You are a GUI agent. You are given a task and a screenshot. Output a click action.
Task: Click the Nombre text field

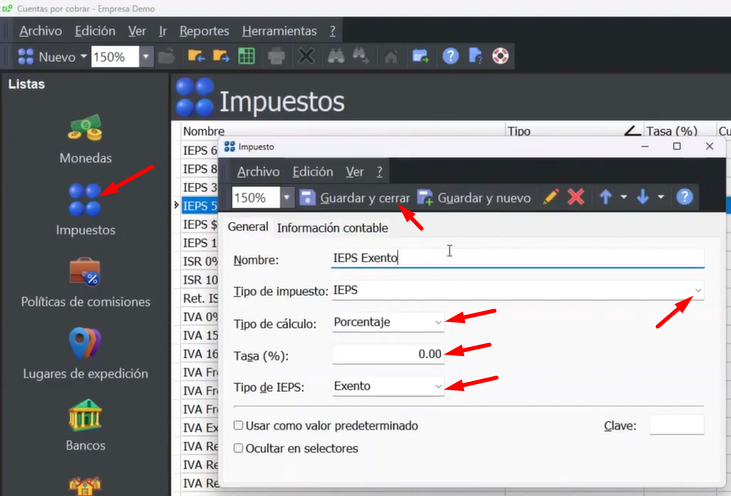[x=517, y=258]
